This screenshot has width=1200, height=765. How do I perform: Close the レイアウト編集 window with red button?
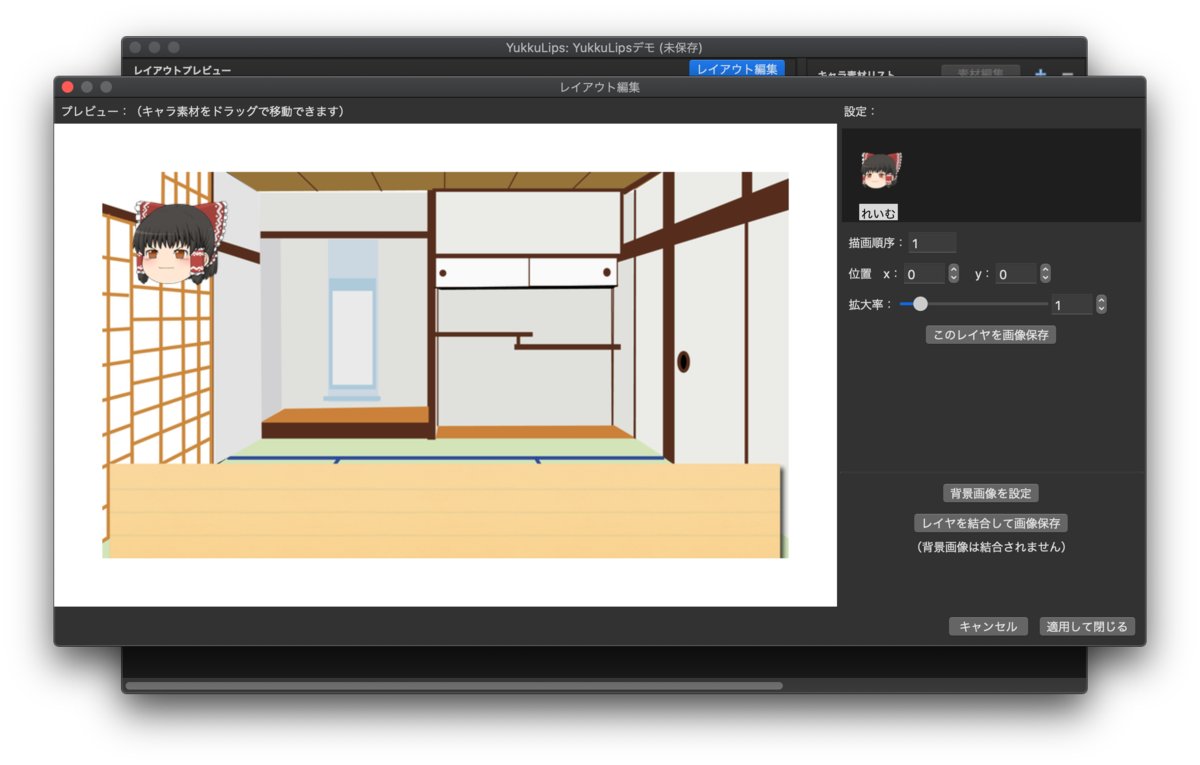(x=68, y=87)
